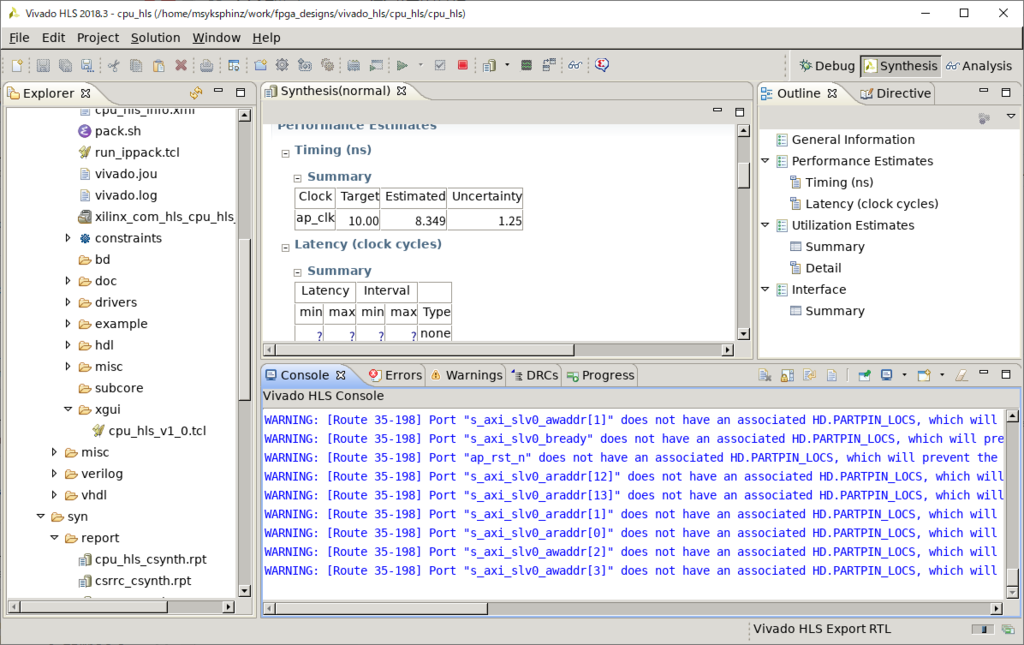
Task: Click the Open Console icon
Action: tap(924, 375)
